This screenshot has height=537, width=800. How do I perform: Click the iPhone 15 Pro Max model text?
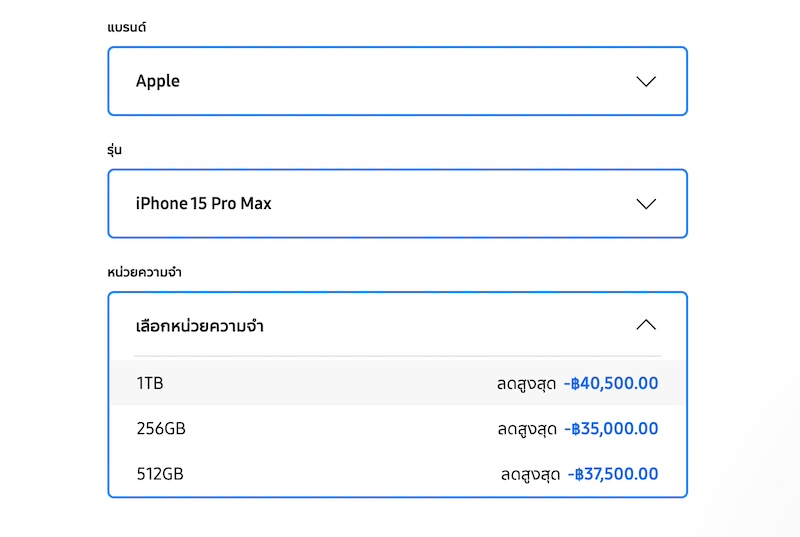click(x=204, y=204)
